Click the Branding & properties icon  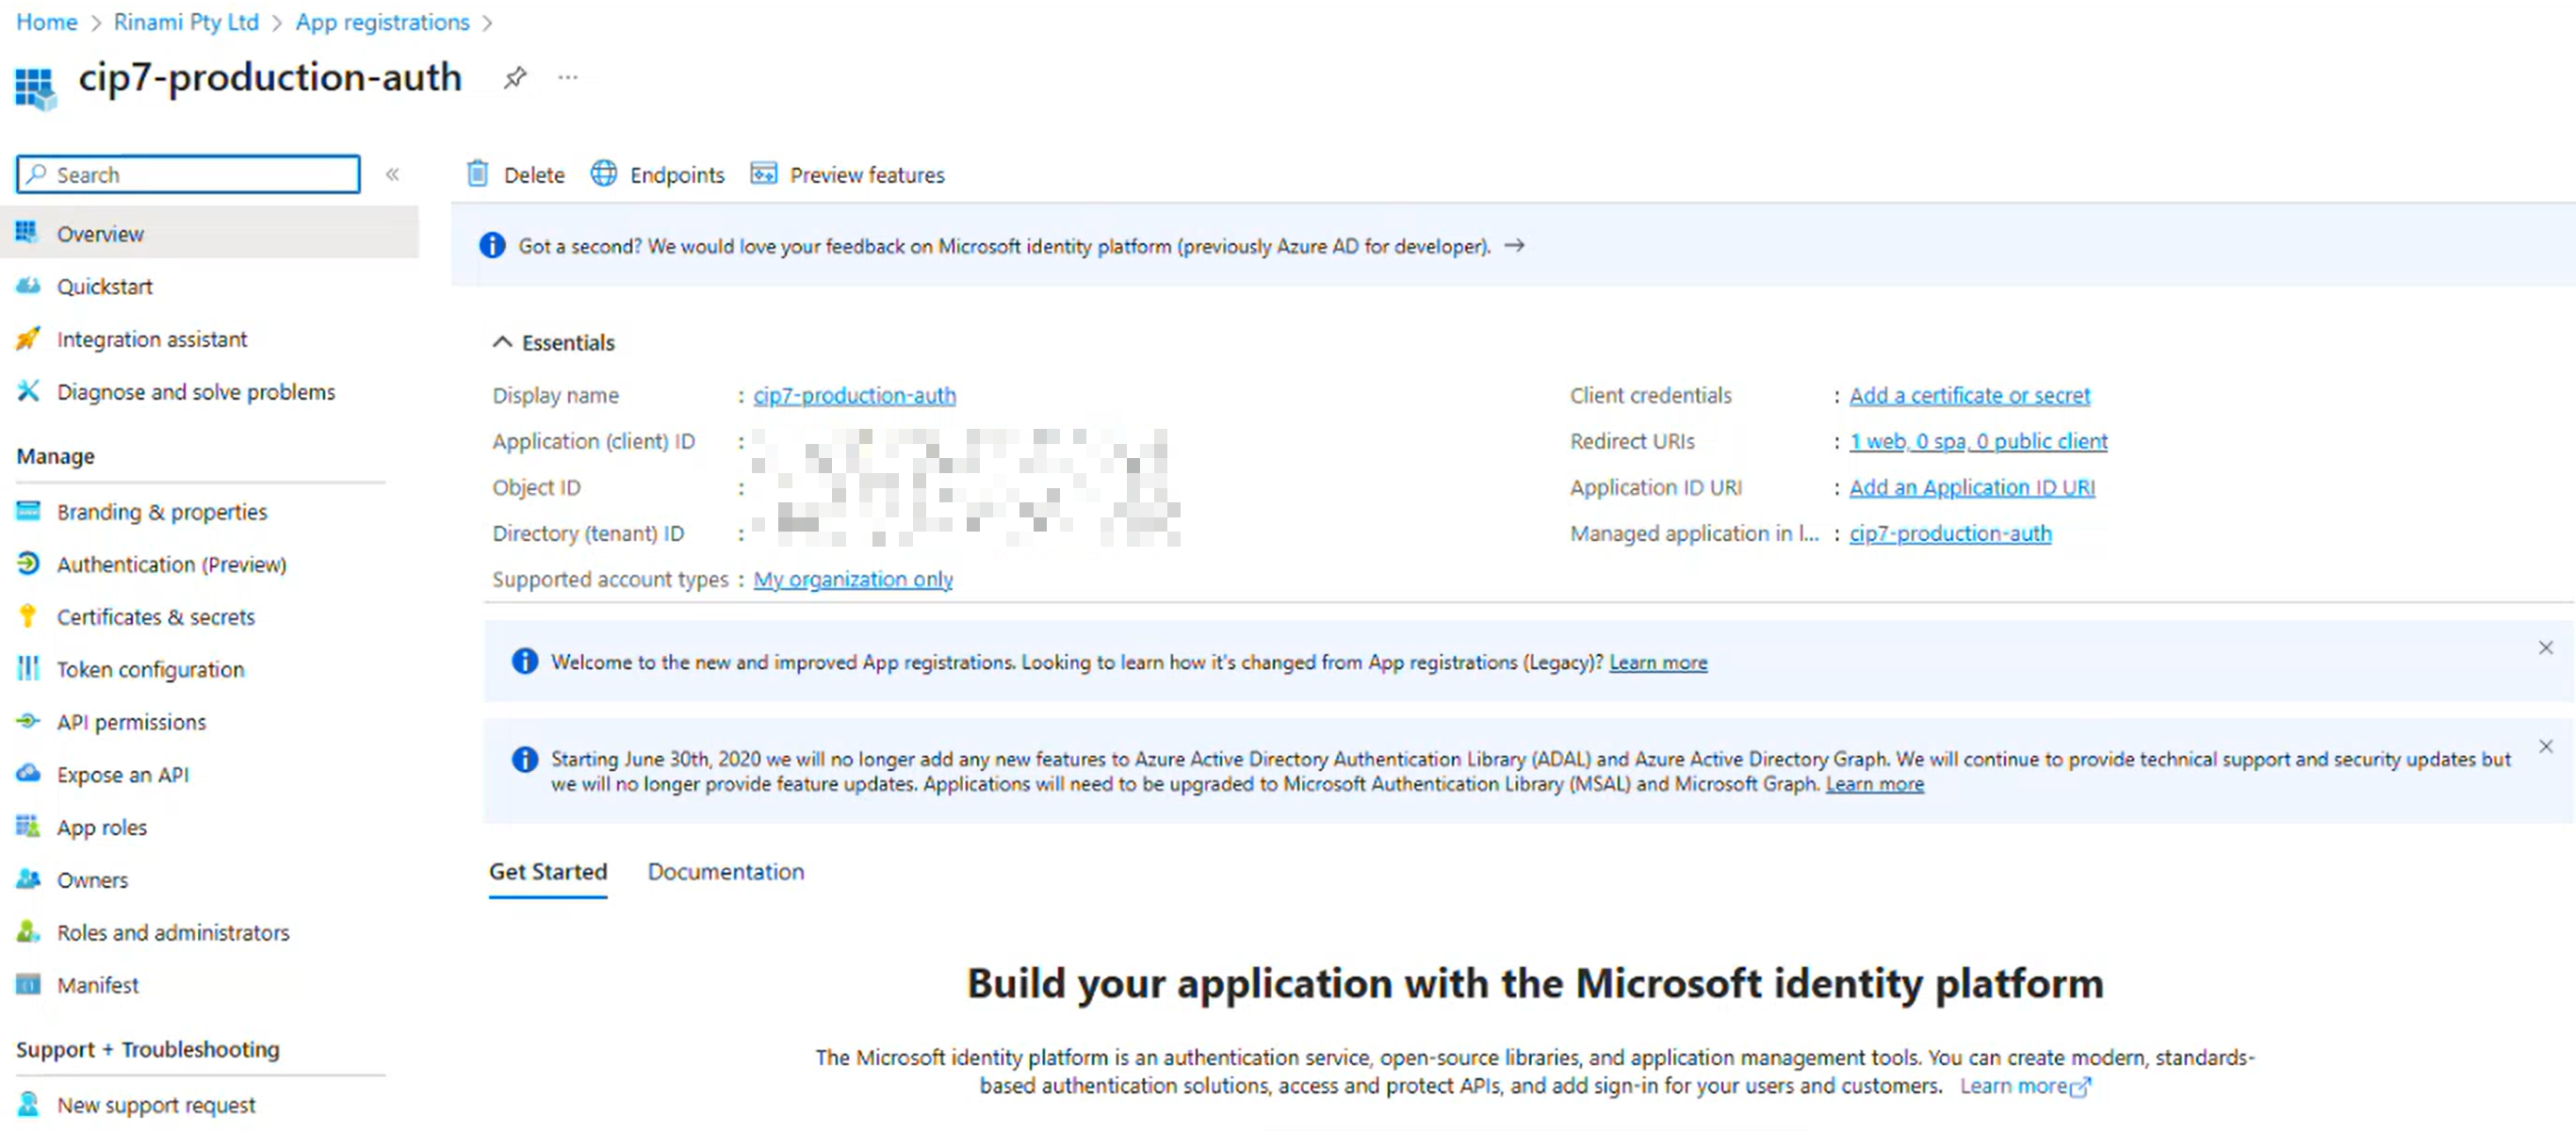point(28,511)
